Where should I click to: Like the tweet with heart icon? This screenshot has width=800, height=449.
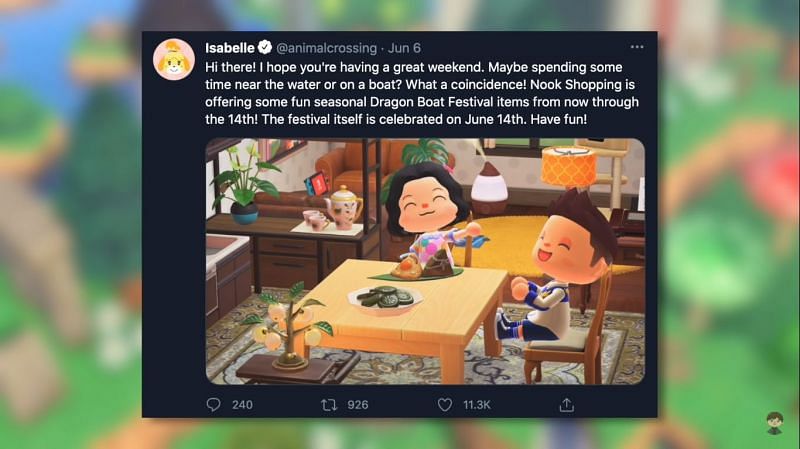pos(445,405)
